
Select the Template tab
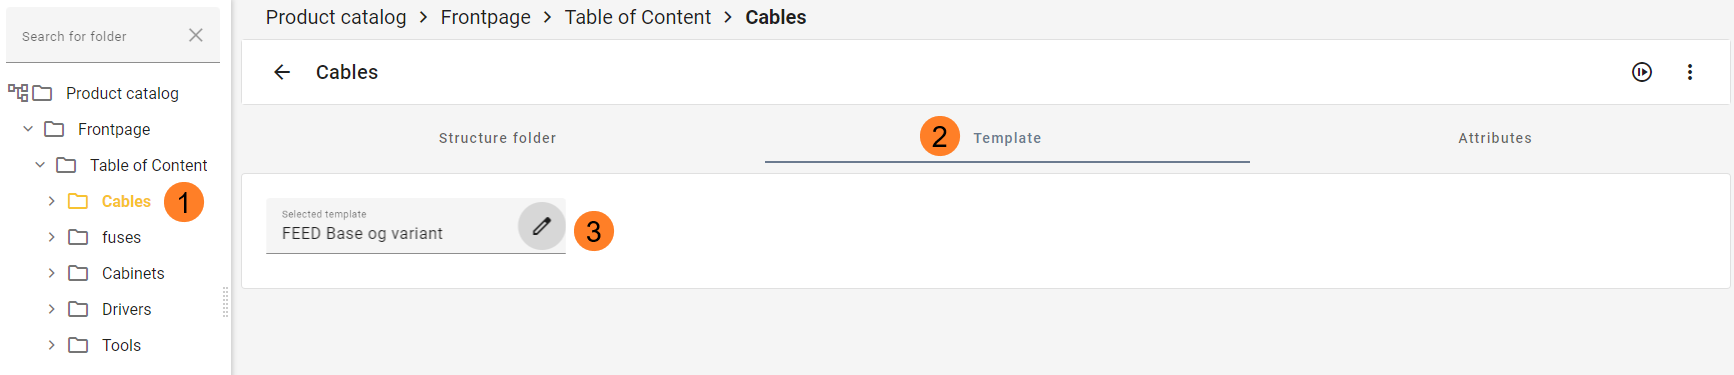click(1007, 138)
